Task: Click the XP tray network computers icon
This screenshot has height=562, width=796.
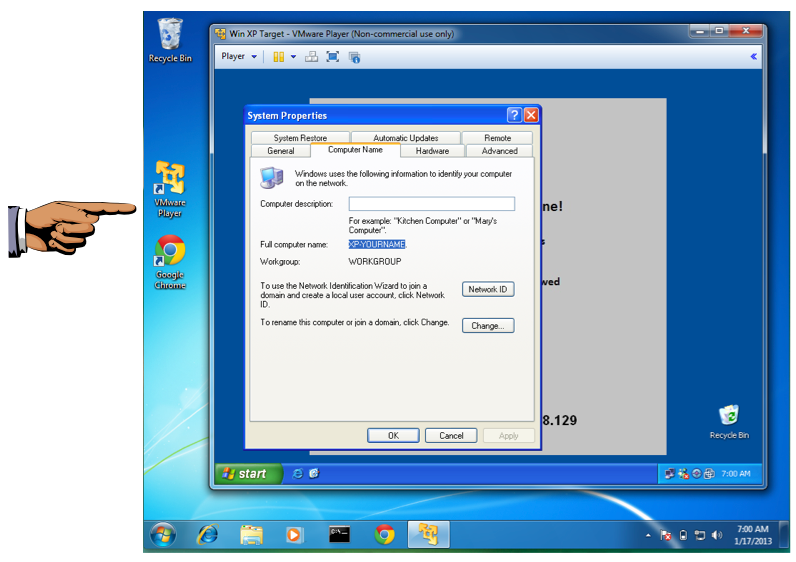Action: coord(670,474)
